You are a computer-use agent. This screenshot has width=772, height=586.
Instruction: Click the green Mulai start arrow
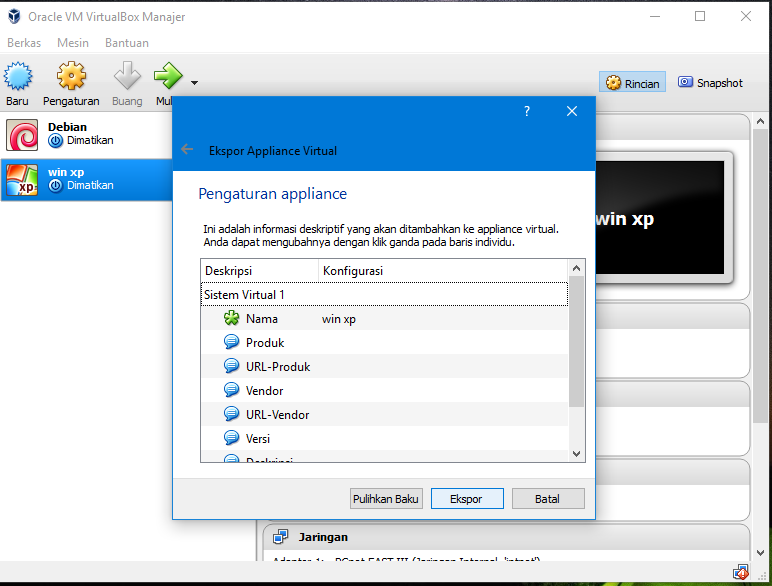point(167,76)
